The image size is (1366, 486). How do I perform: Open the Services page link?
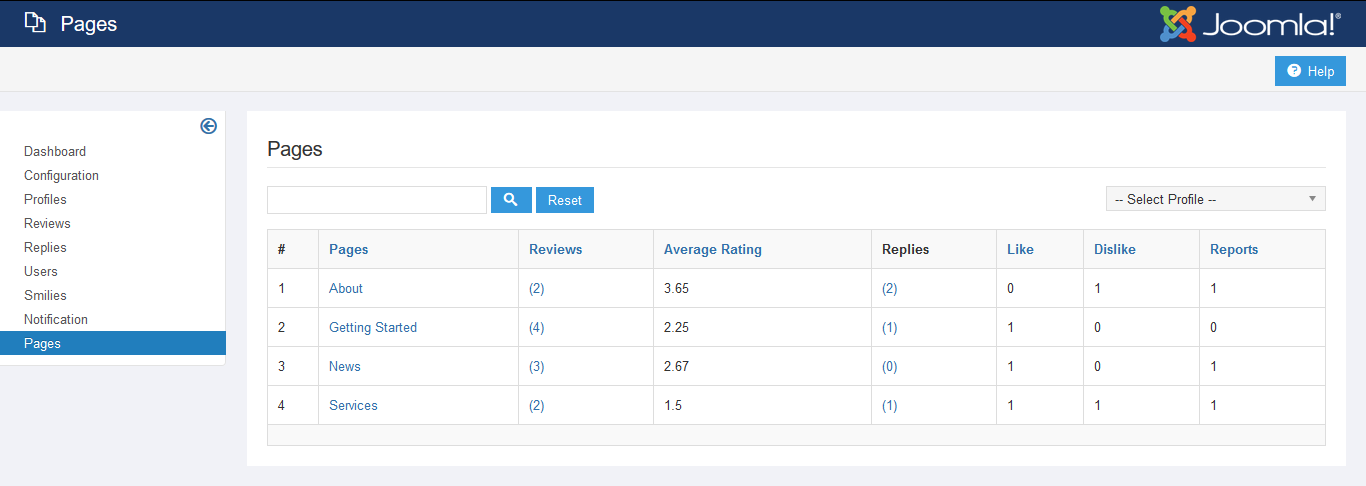pos(353,406)
